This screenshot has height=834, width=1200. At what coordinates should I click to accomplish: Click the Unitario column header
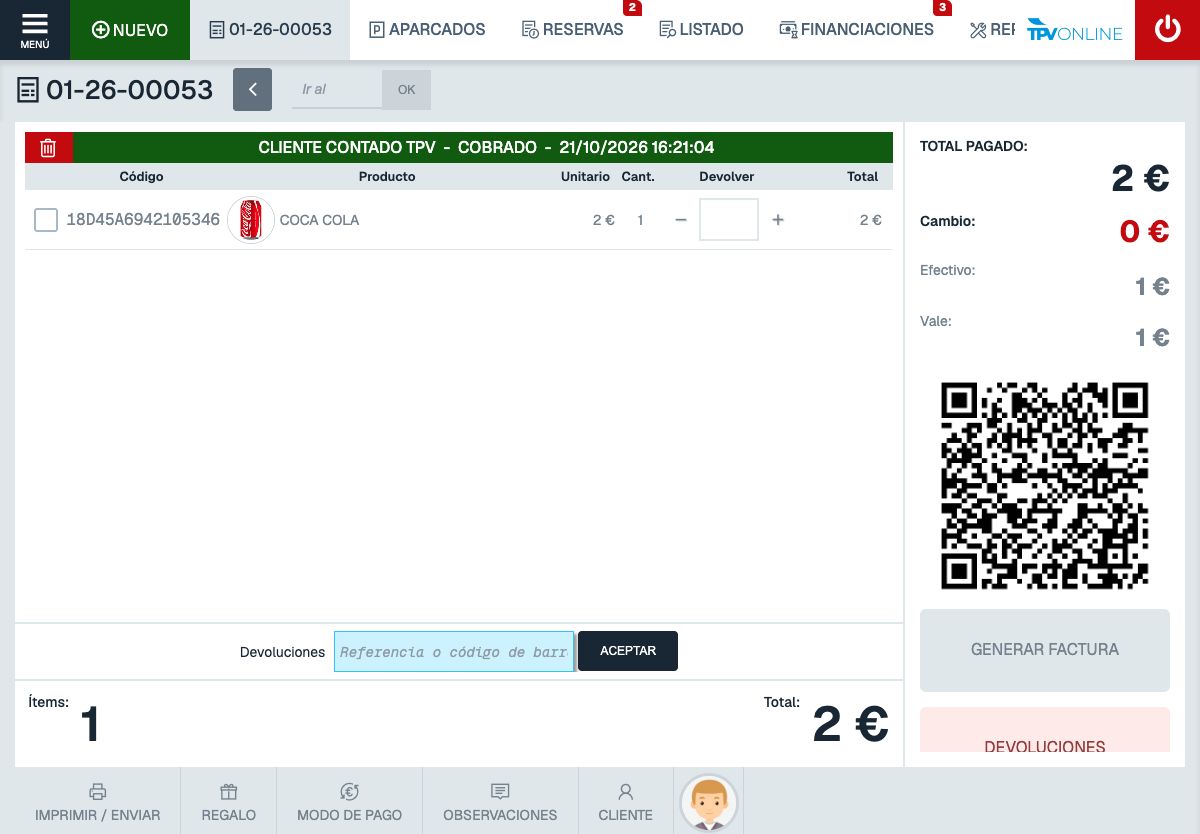pos(585,177)
